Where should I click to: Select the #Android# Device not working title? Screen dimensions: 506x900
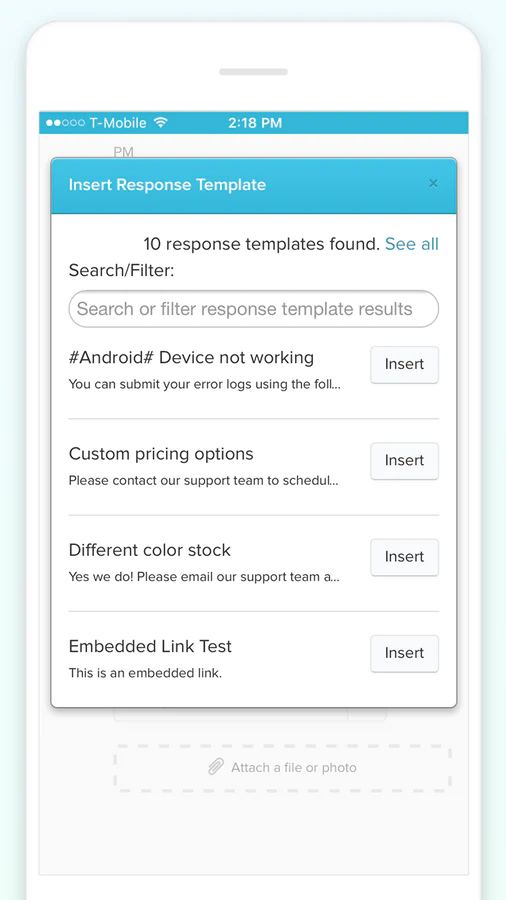[191, 358]
